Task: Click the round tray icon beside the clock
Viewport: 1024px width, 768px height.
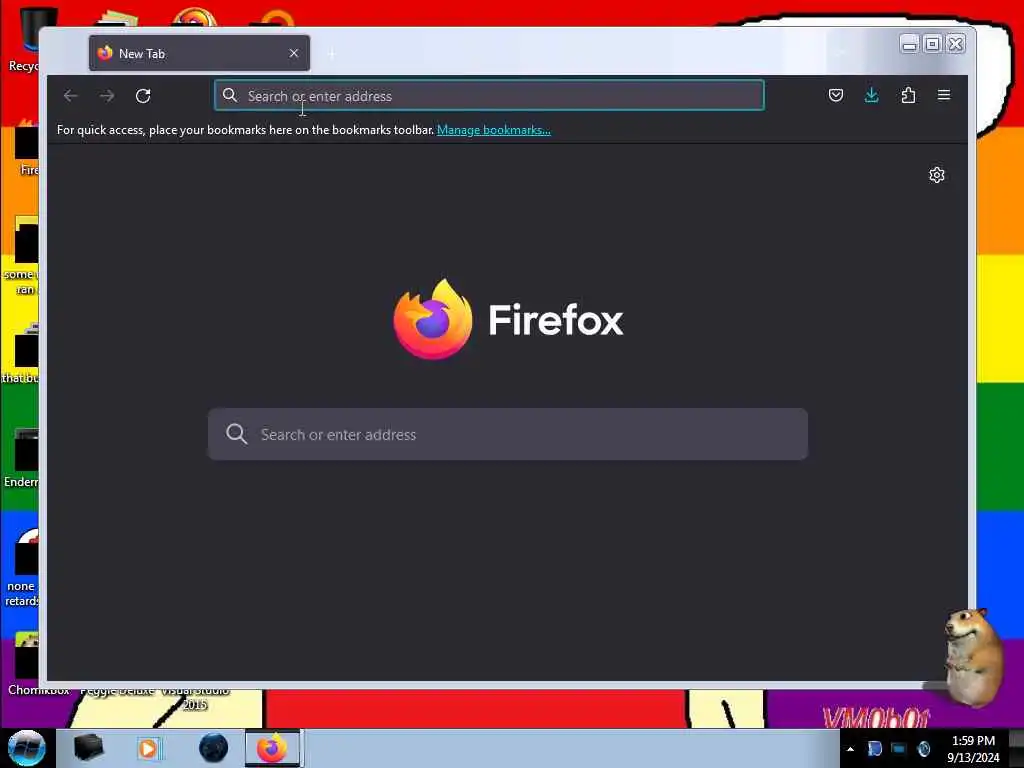Action: pos(923,749)
